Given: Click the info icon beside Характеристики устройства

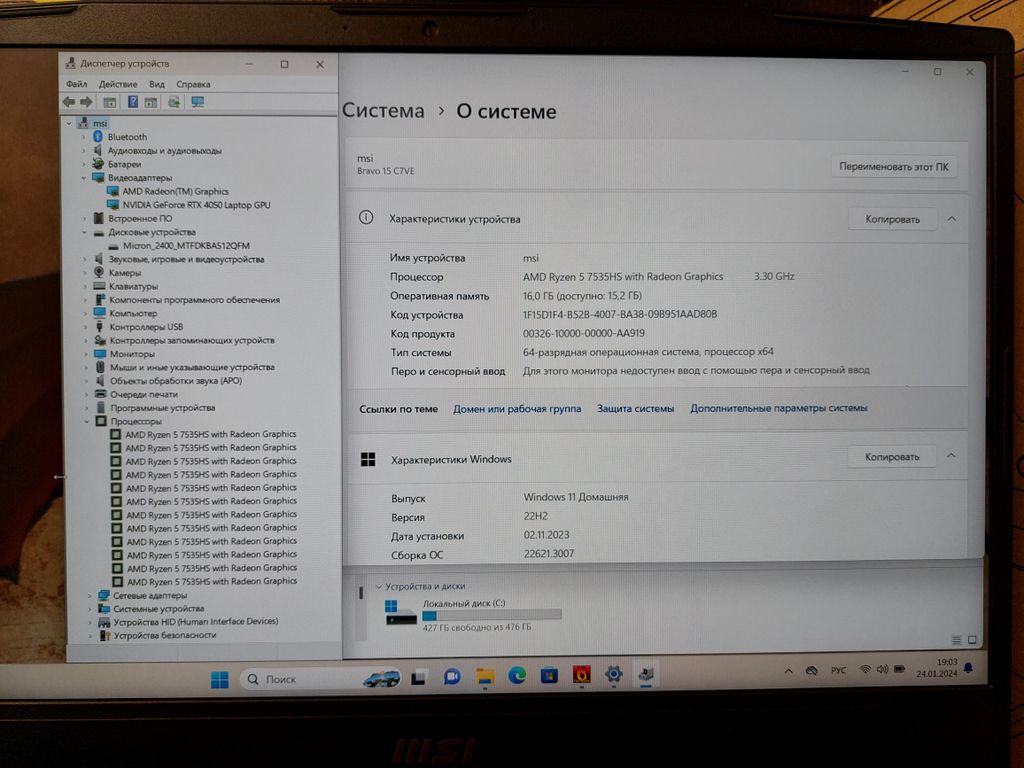Looking at the screenshot, I should click(366, 217).
